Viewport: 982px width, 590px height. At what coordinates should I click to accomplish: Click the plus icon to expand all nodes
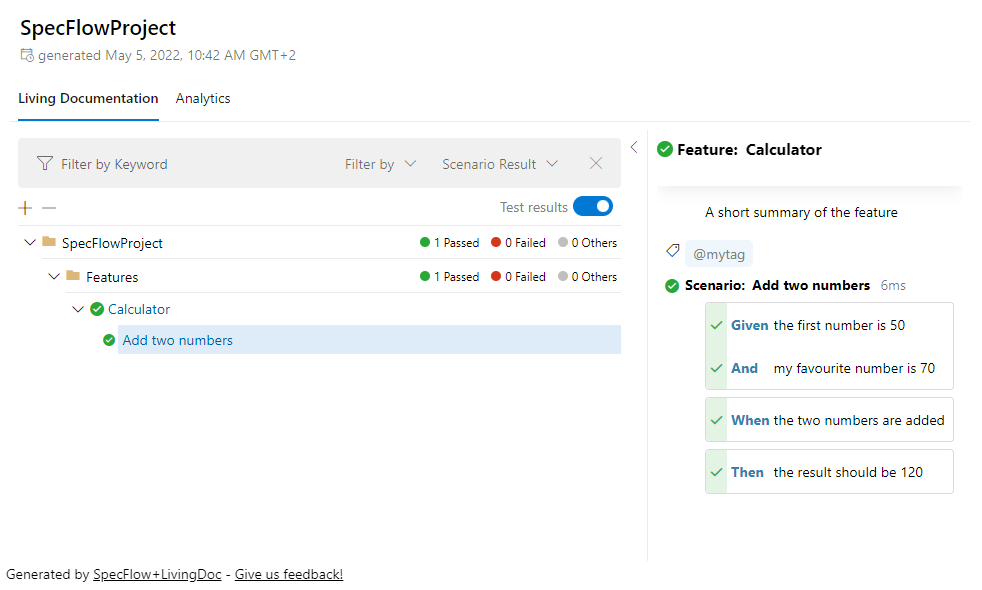[24, 208]
